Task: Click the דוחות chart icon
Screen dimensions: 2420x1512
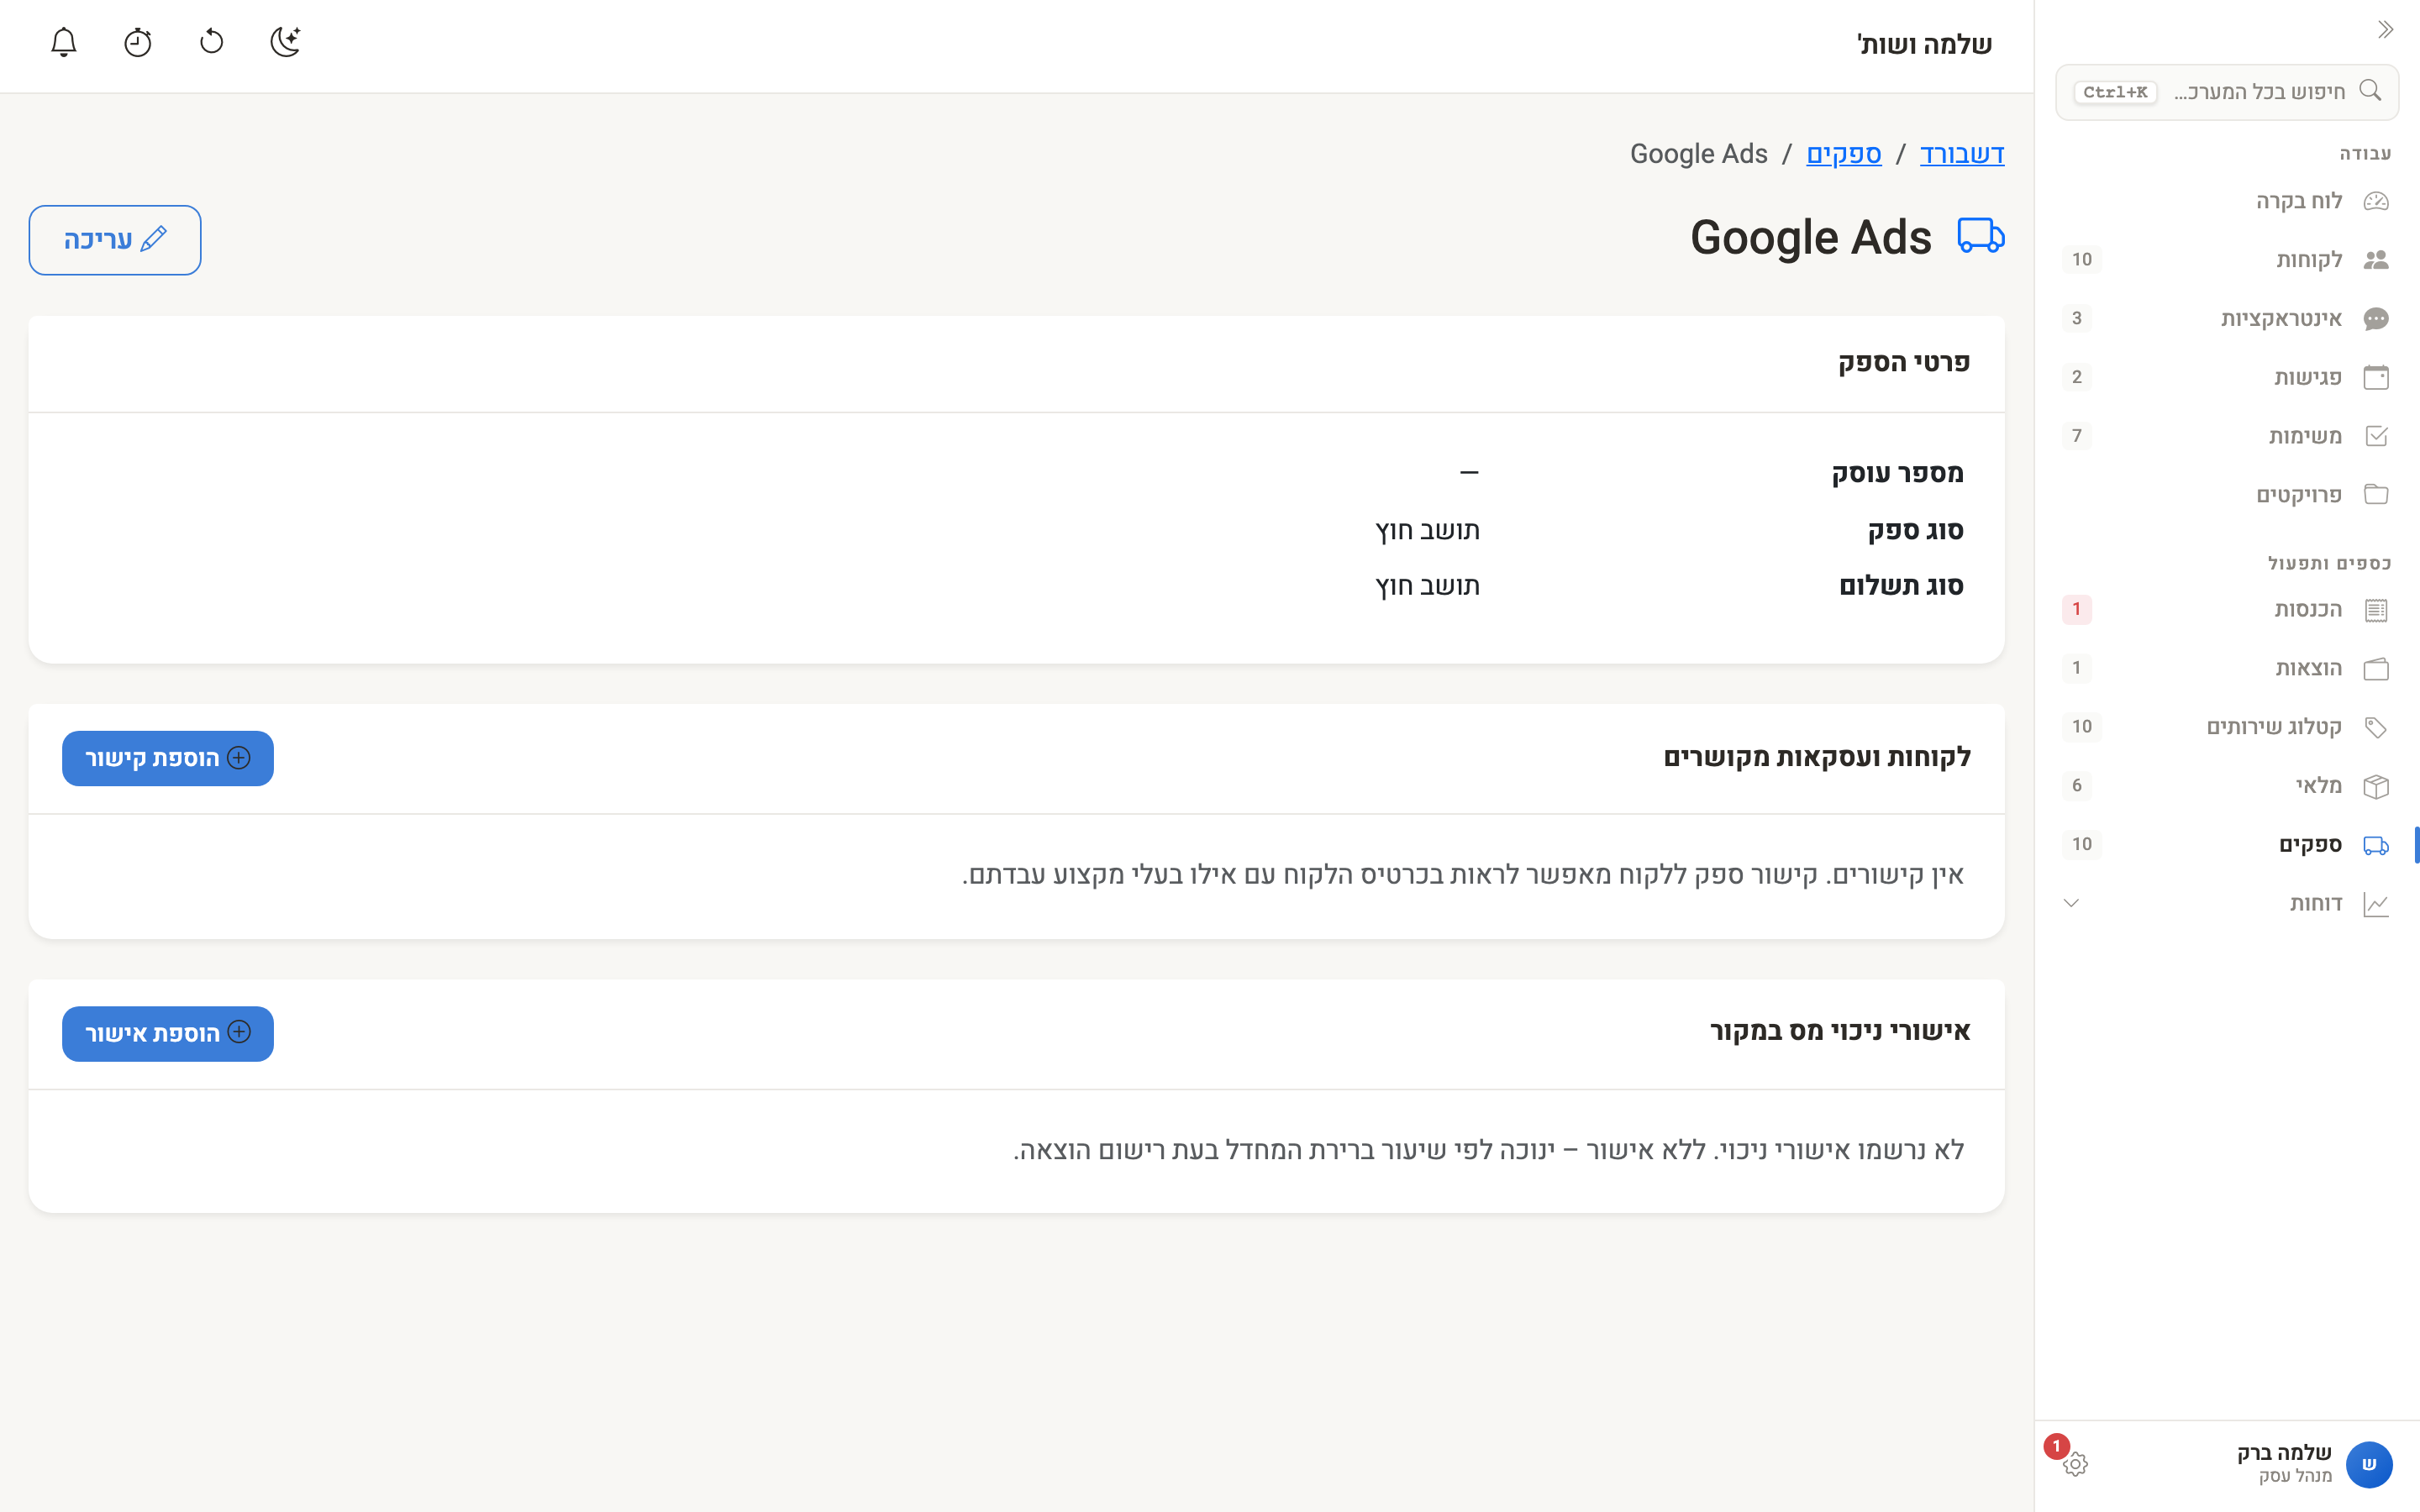Action: tap(2376, 904)
